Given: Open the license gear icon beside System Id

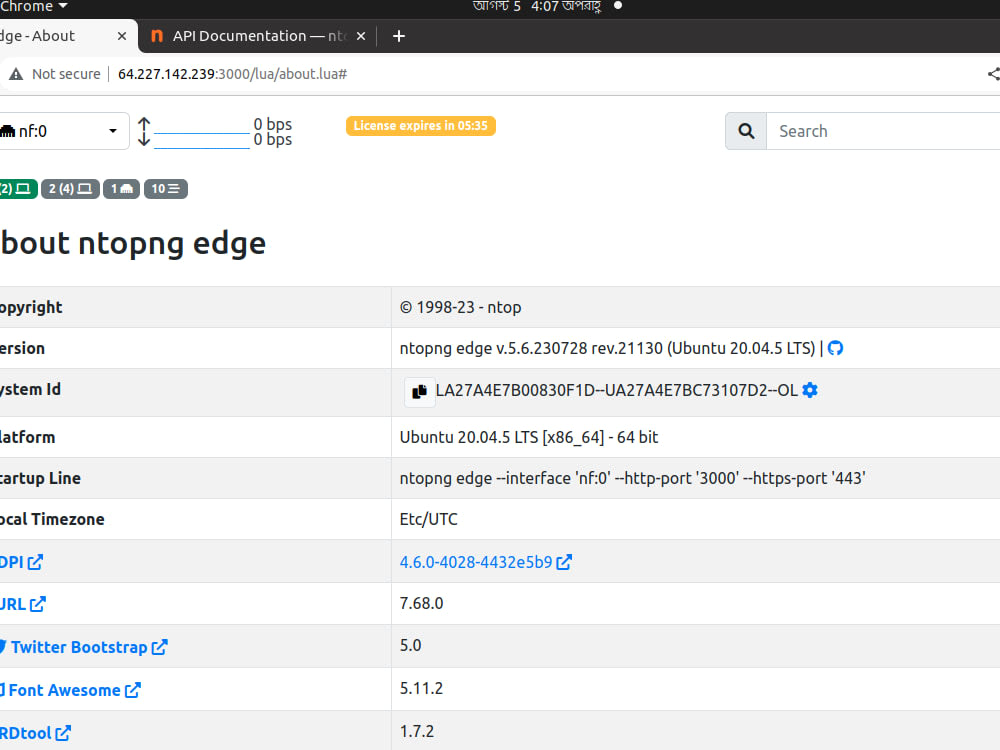Looking at the screenshot, I should [x=810, y=390].
